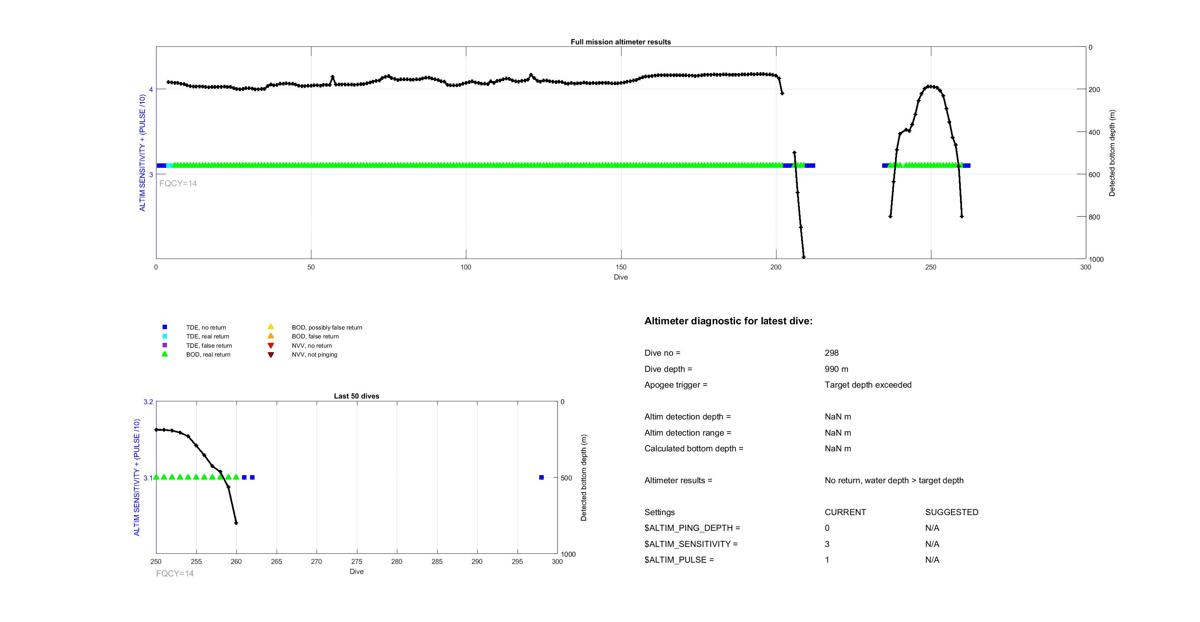Click 'Detected bottom depth (m)' axis label of top plot

click(1111, 153)
